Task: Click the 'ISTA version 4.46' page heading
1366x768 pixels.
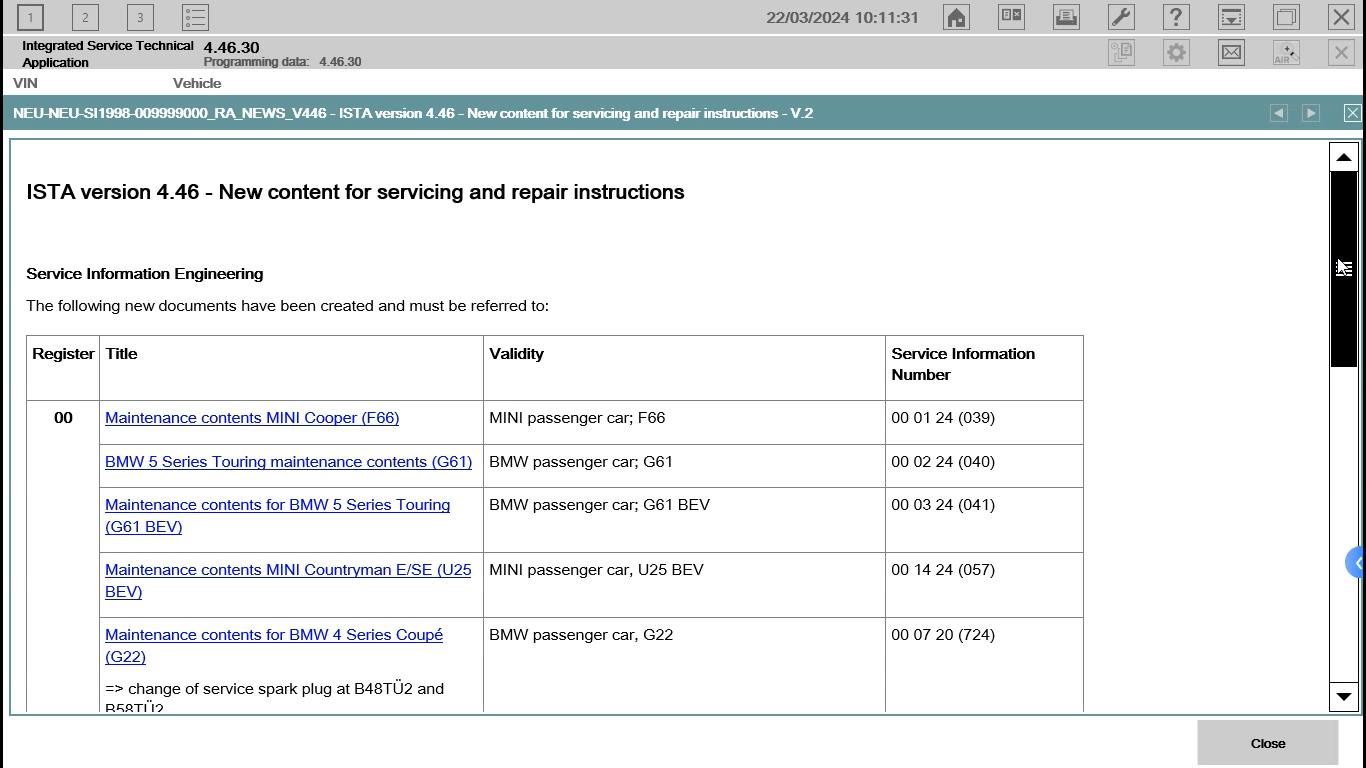Action: 355,192
